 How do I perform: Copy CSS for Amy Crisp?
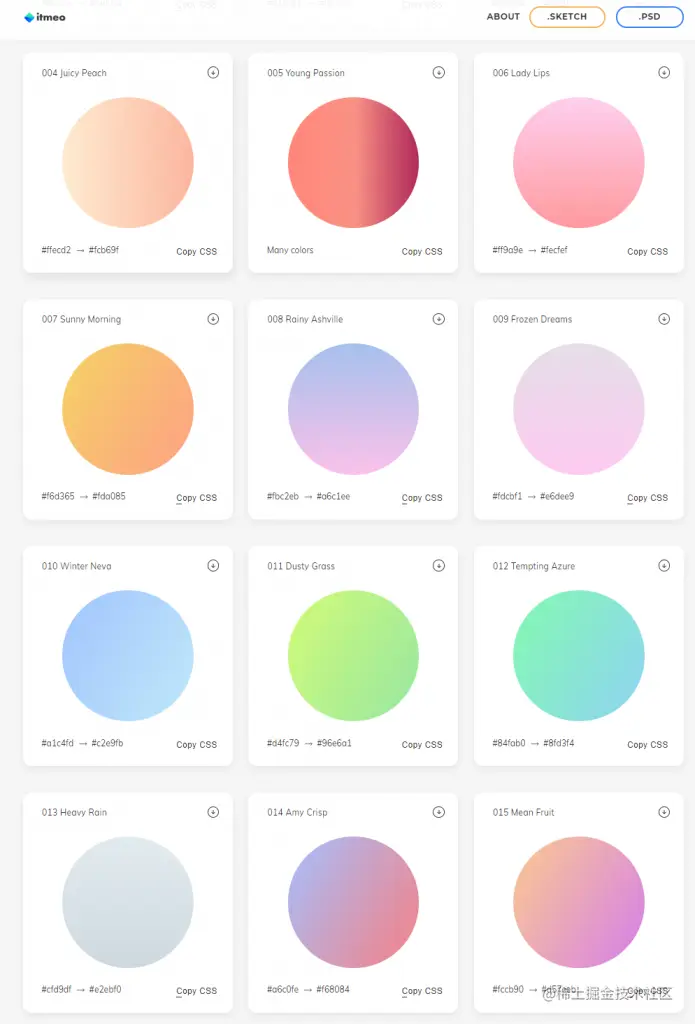point(422,991)
